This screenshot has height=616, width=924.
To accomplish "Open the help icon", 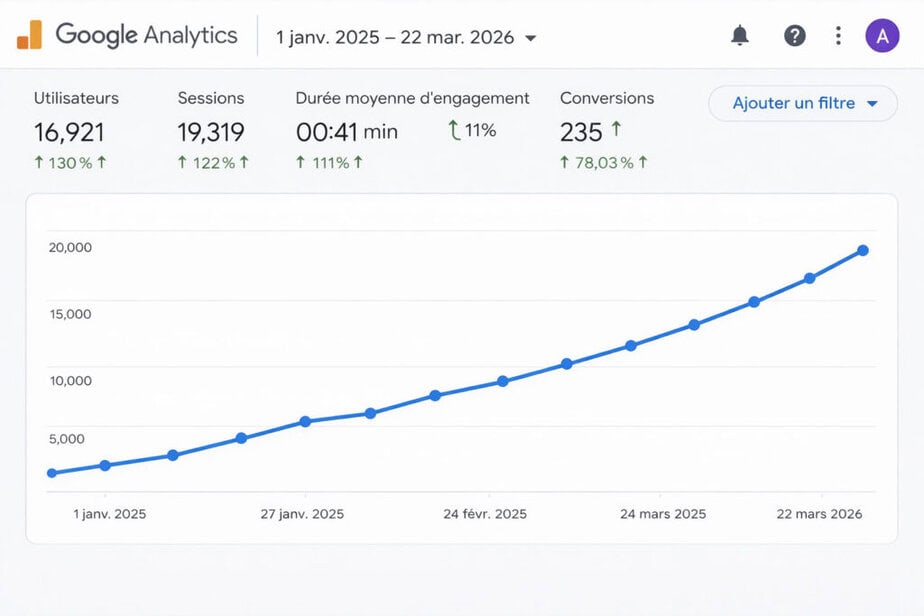I will point(794,35).
